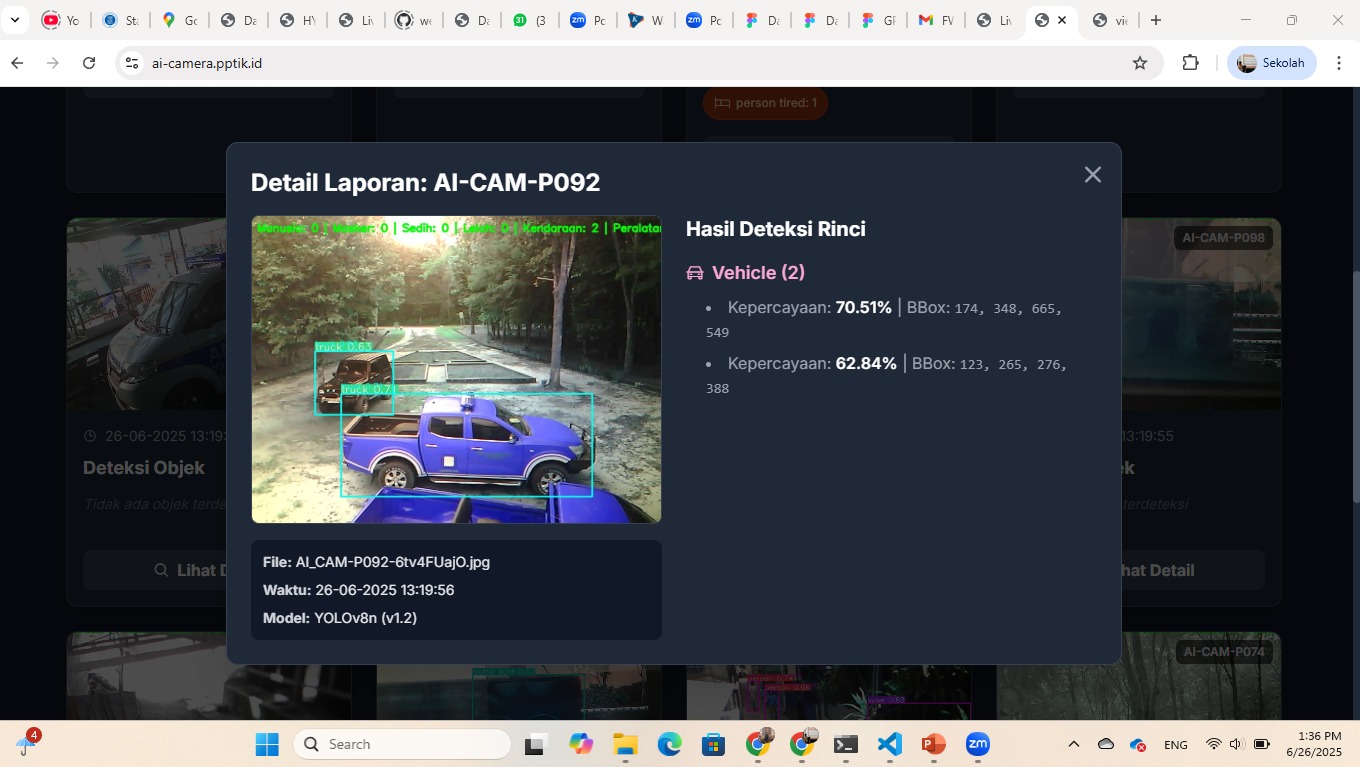Open site information icon in address bar

131,63
